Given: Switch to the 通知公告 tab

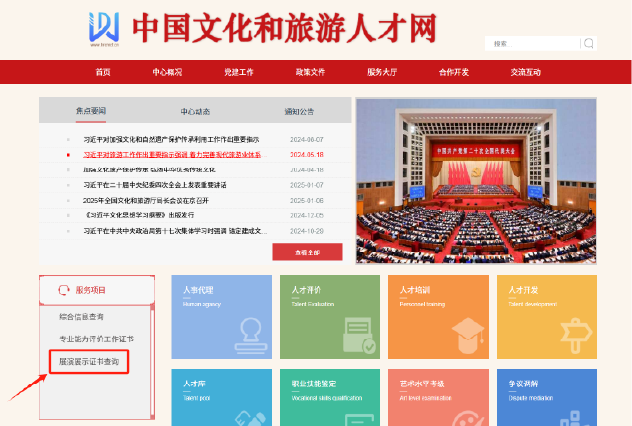Looking at the screenshot, I should pyautogui.click(x=299, y=112).
